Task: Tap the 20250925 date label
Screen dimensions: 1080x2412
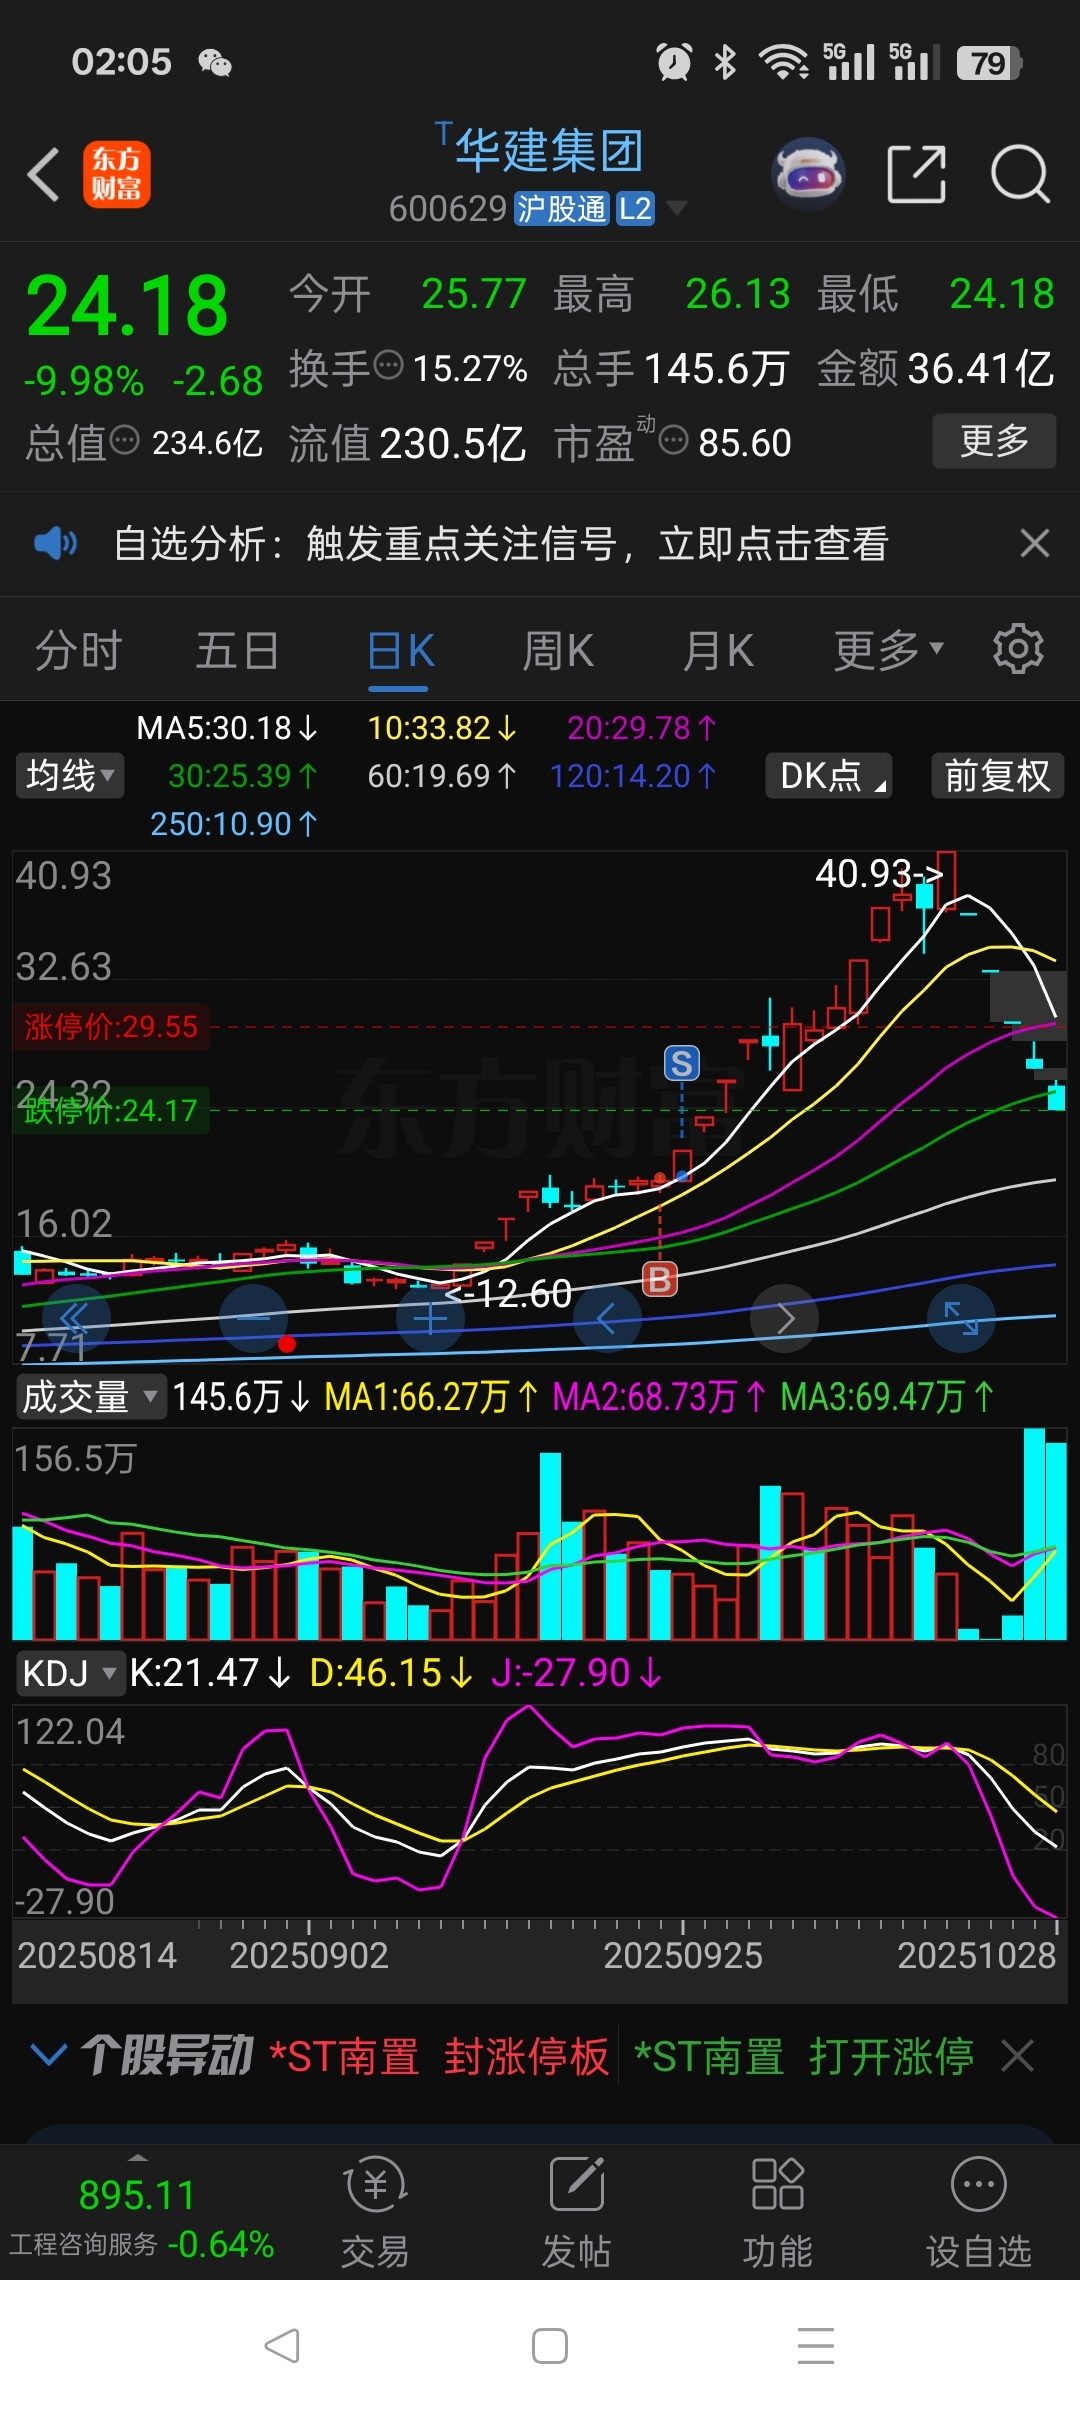Action: (x=683, y=1955)
